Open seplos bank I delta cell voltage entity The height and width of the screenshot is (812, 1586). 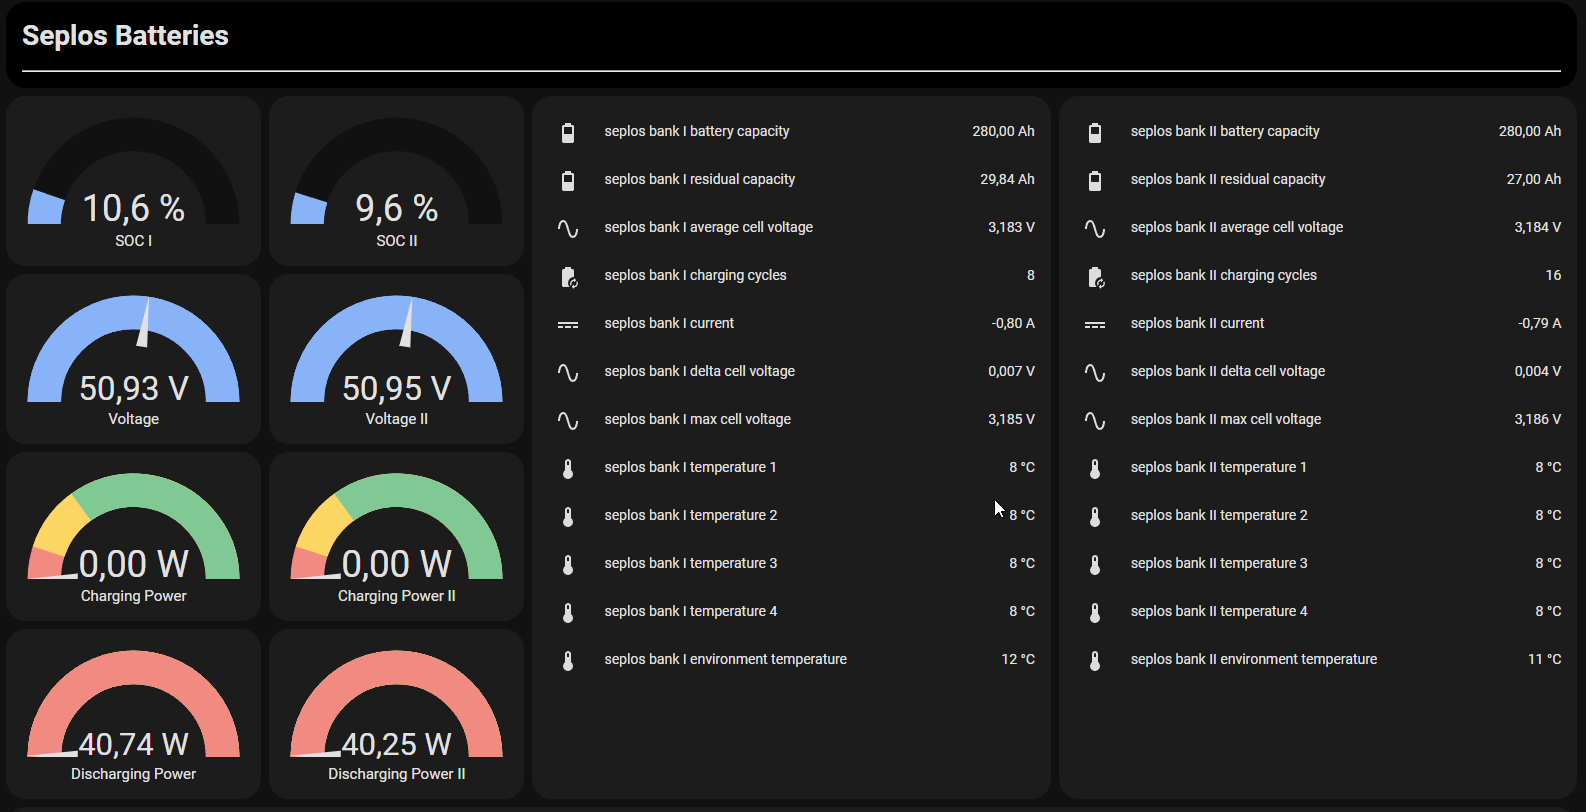791,371
